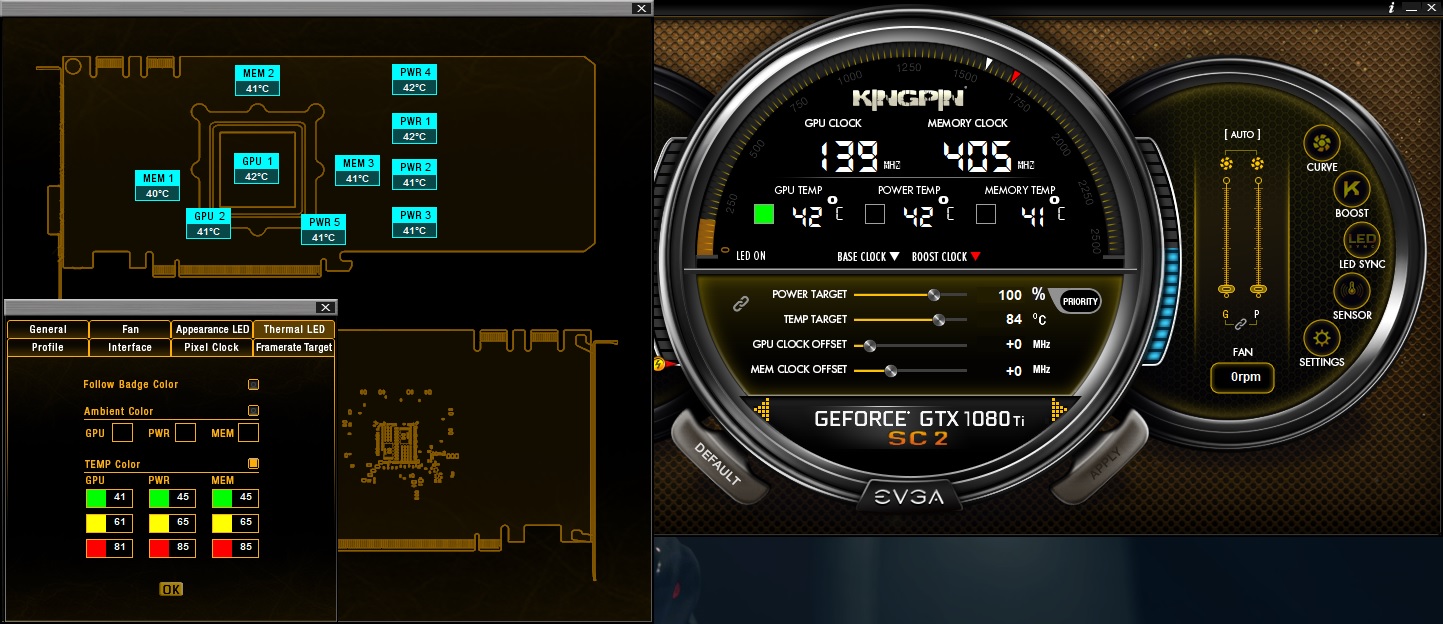
Task: Toggle the [AUTO] fan mode
Action: [1242, 134]
